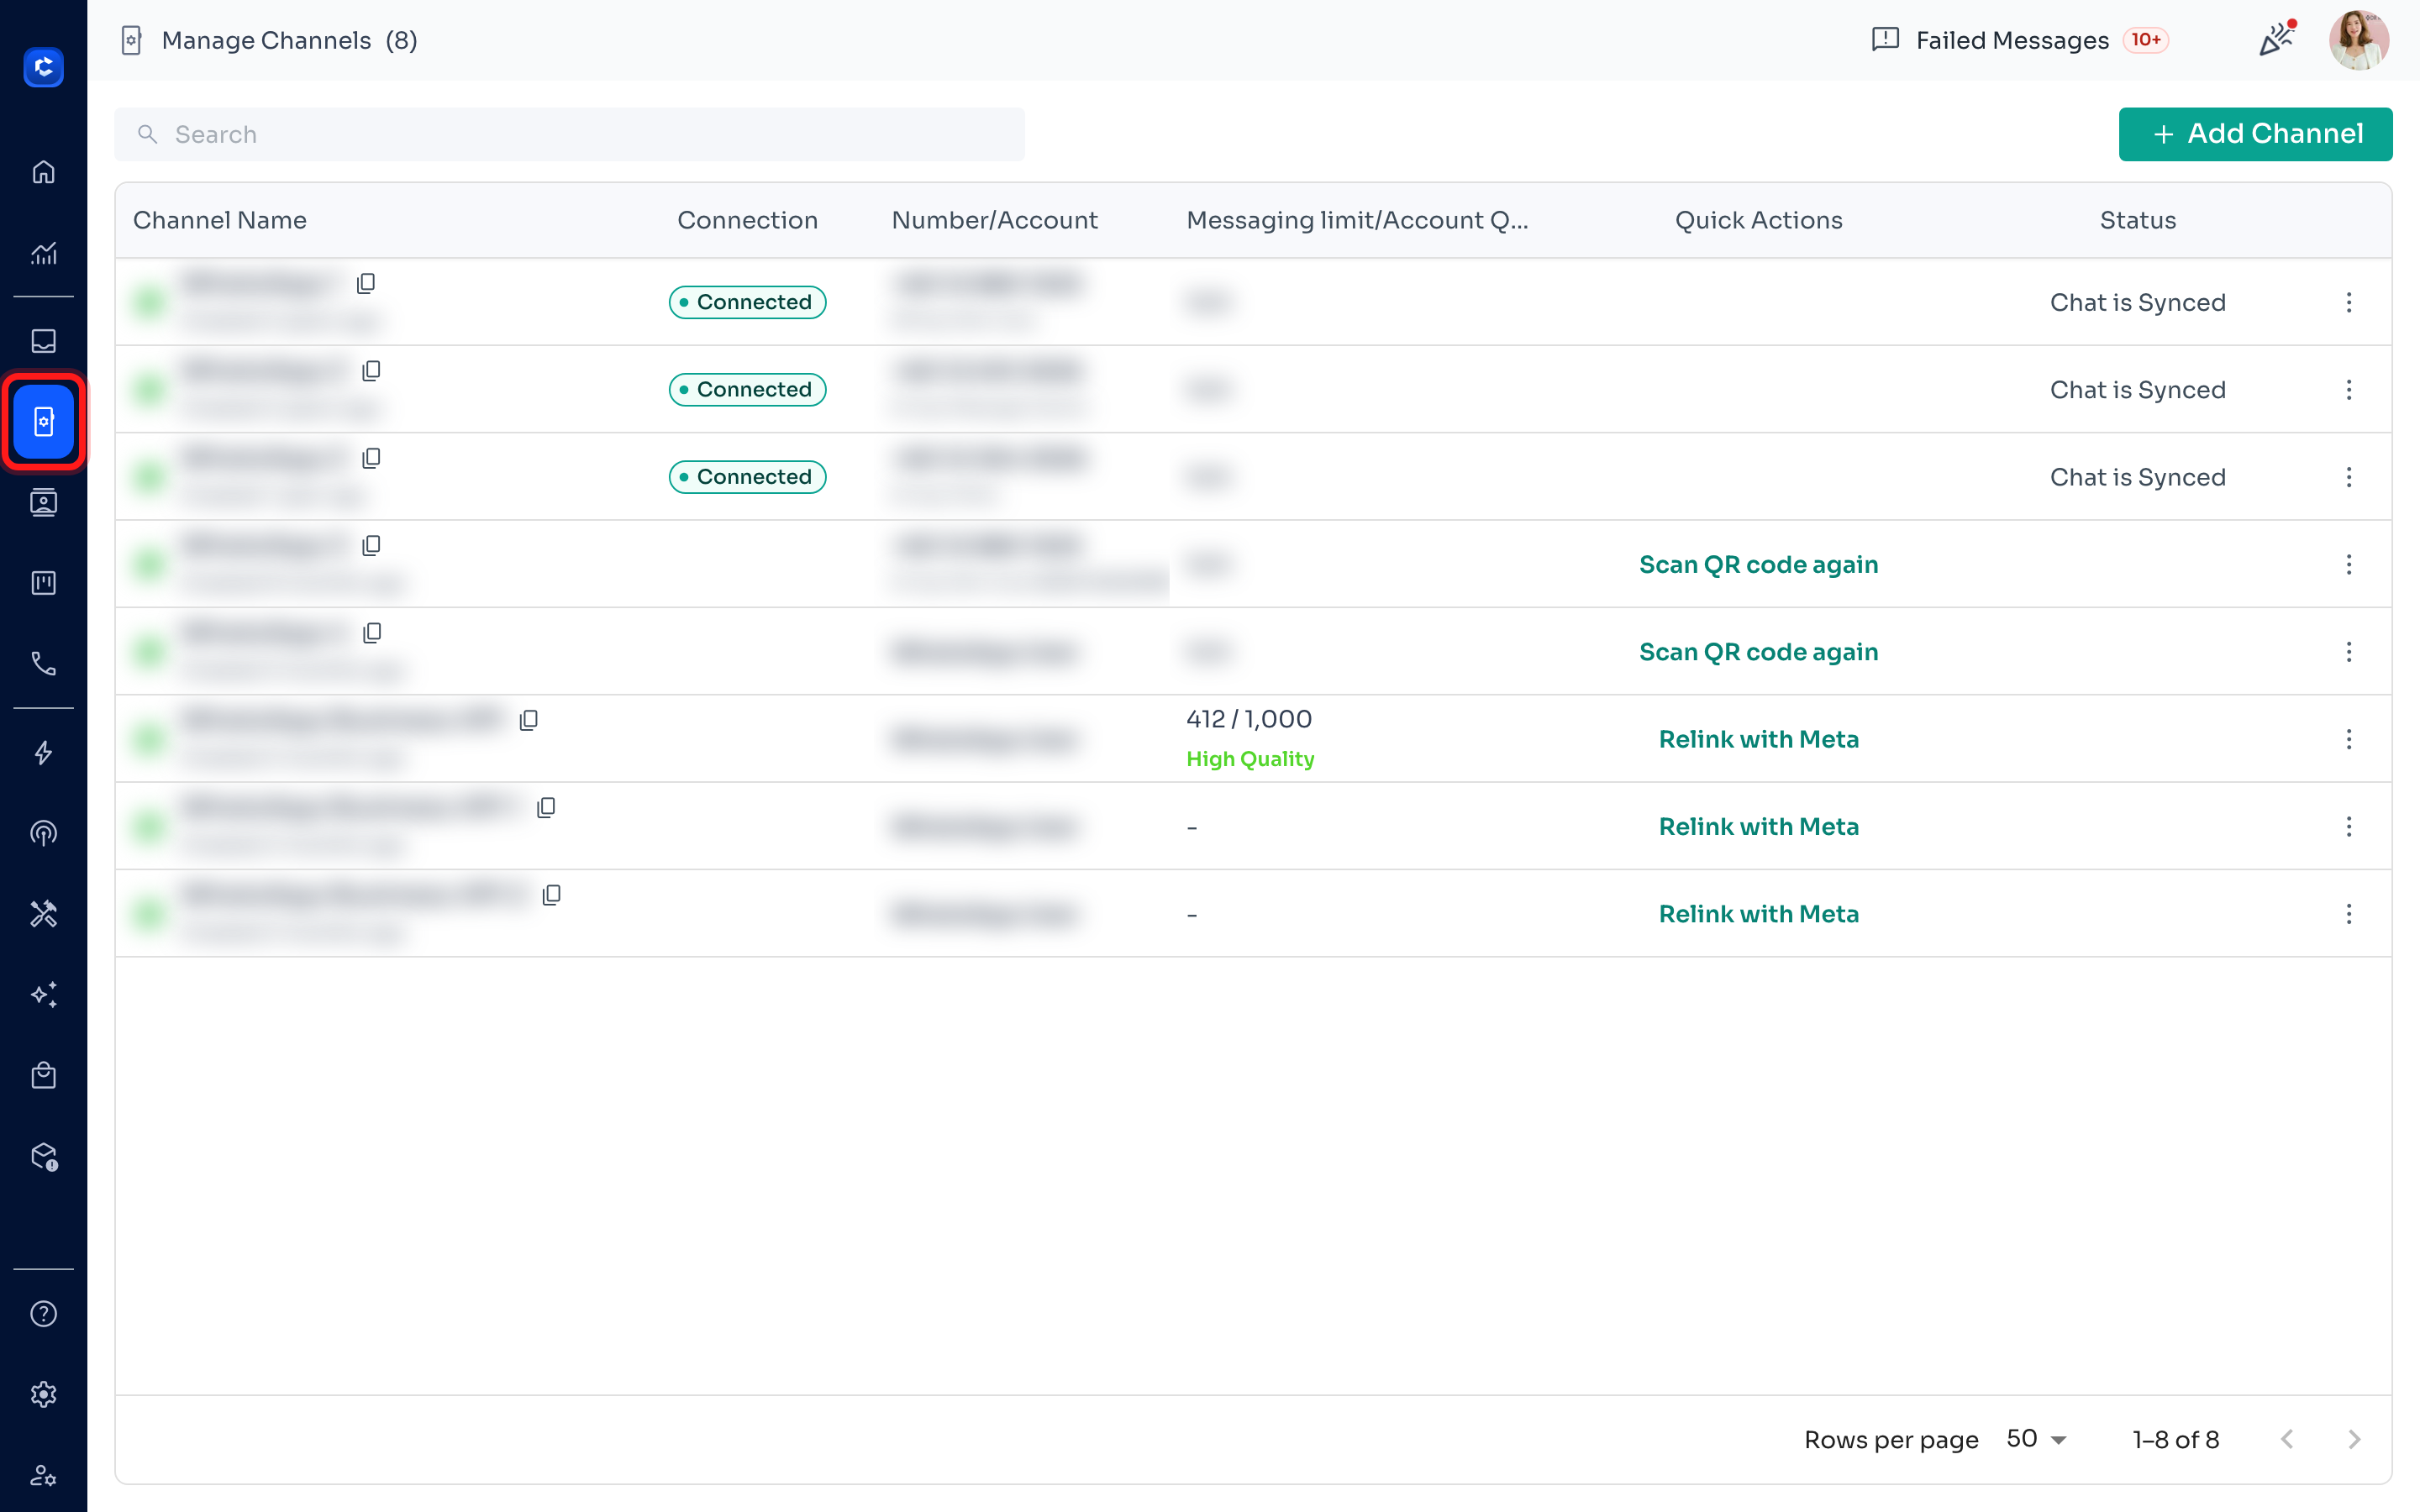Click the High Quality label
This screenshot has width=2420, height=1512.
(x=1250, y=759)
